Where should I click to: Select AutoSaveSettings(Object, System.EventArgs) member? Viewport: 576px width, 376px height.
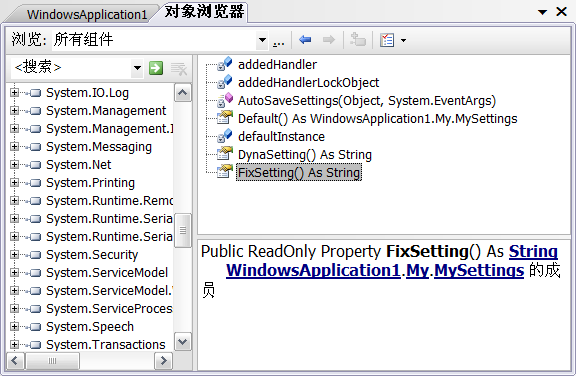[x=367, y=101]
